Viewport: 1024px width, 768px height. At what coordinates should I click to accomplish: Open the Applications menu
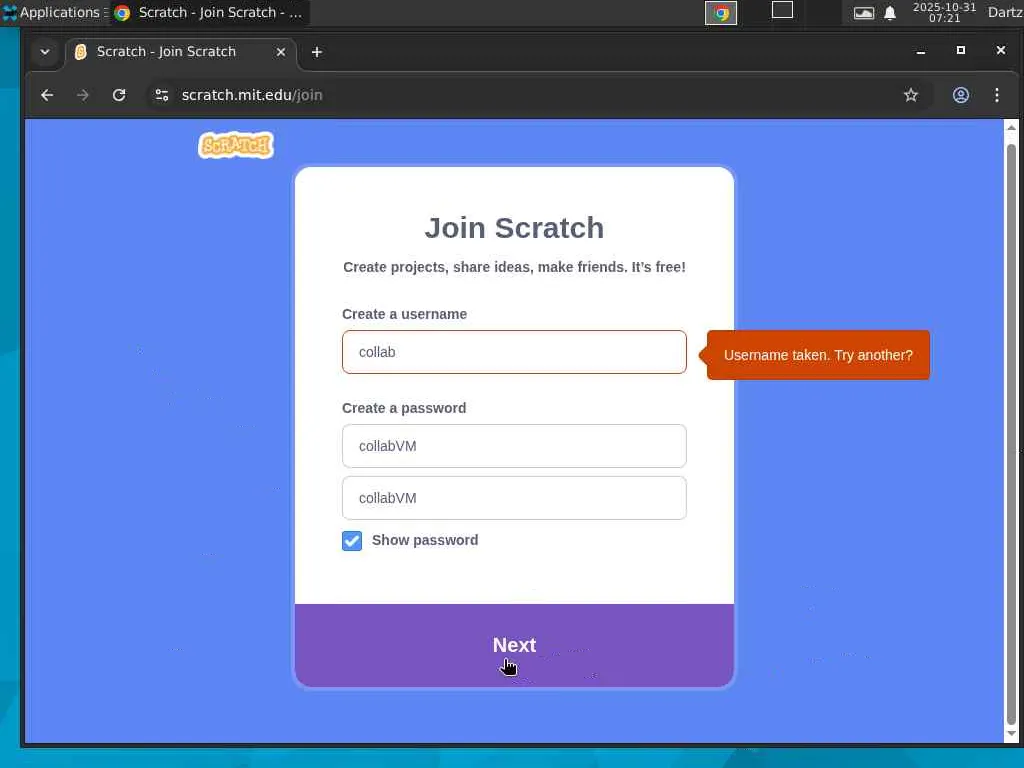pos(54,12)
